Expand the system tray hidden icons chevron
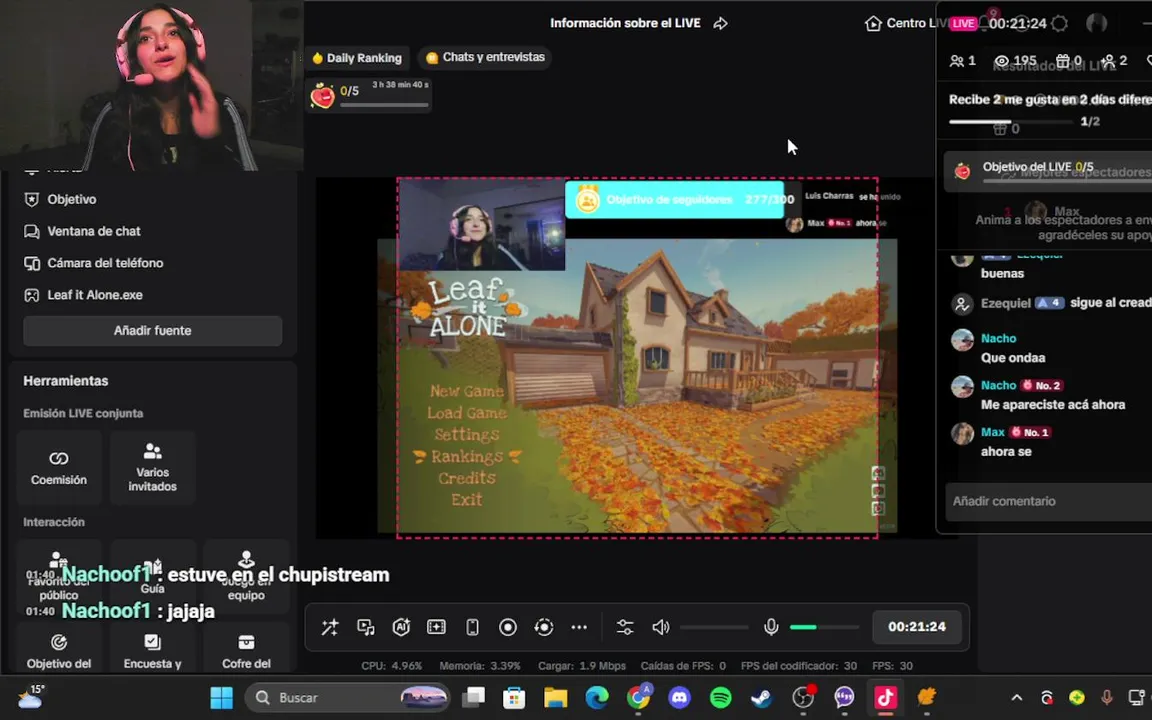1152x720 pixels. (1017, 698)
